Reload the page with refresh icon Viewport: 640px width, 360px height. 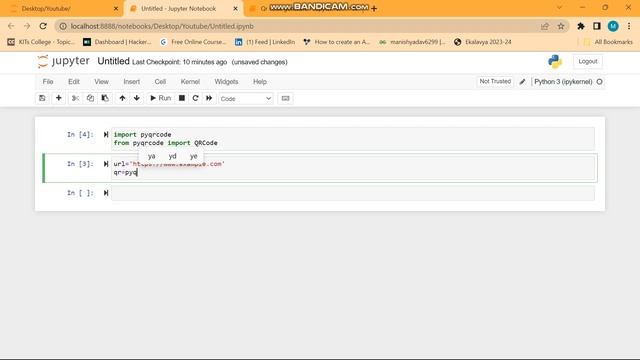coord(43,26)
